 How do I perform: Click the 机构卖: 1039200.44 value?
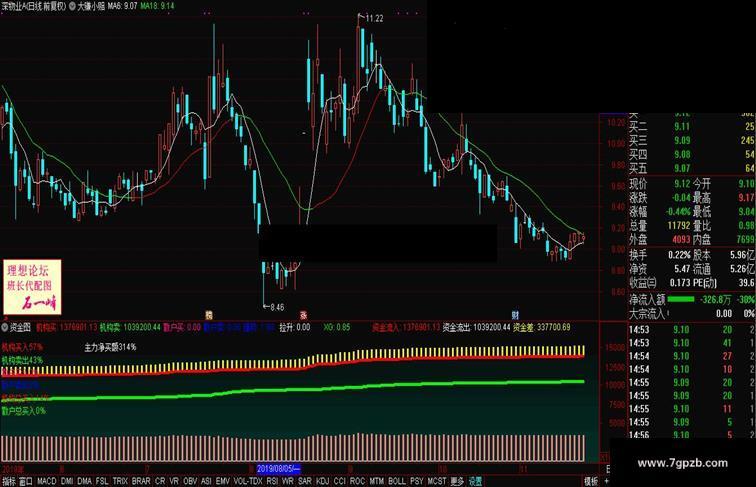130,327
